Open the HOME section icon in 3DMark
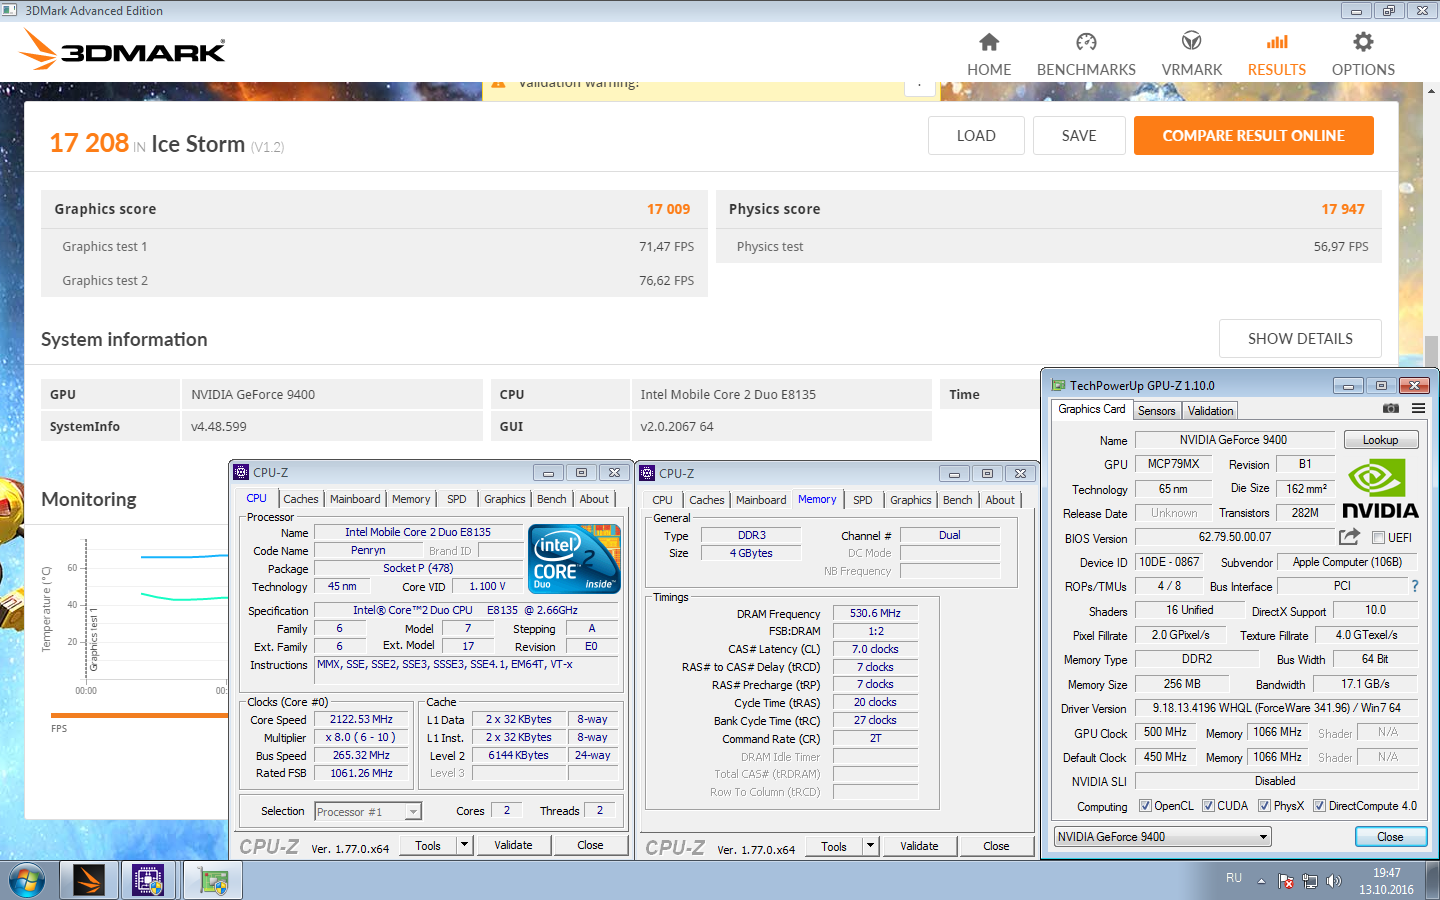Screen dimensions: 1440x900 pos(989,42)
